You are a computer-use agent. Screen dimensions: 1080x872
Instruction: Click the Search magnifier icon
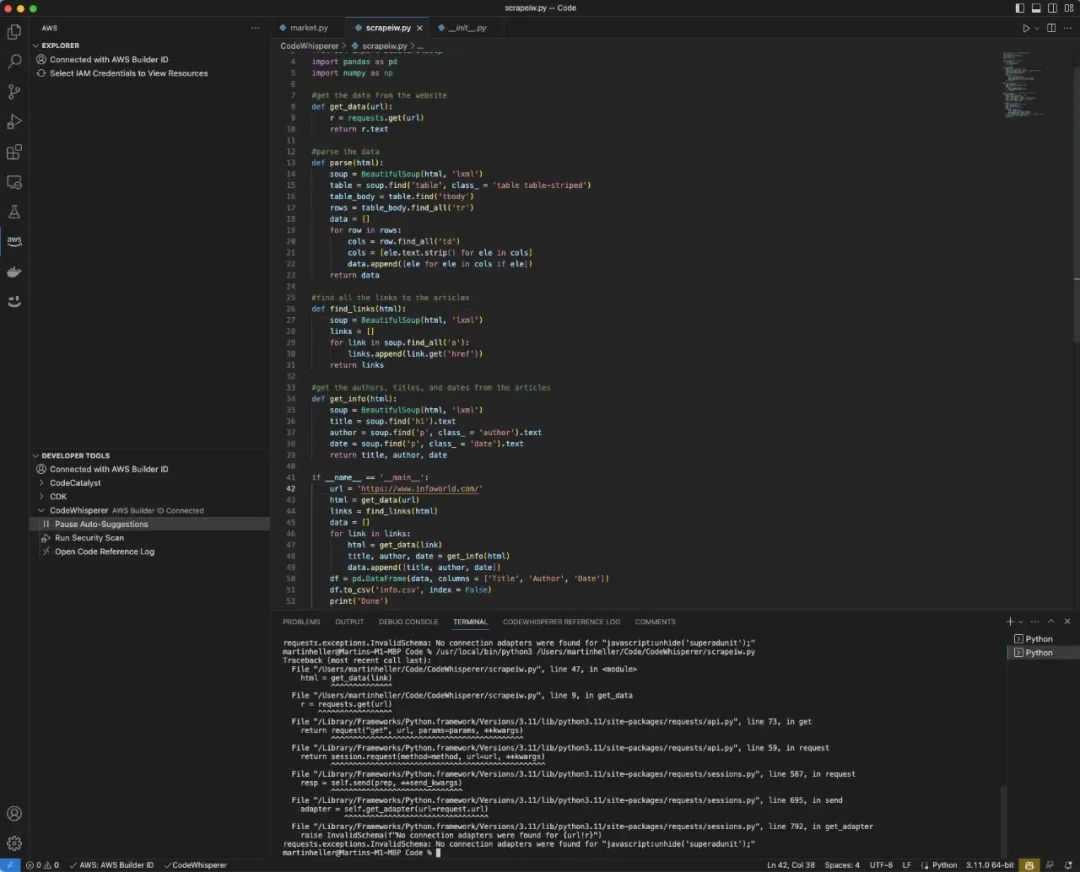14,62
